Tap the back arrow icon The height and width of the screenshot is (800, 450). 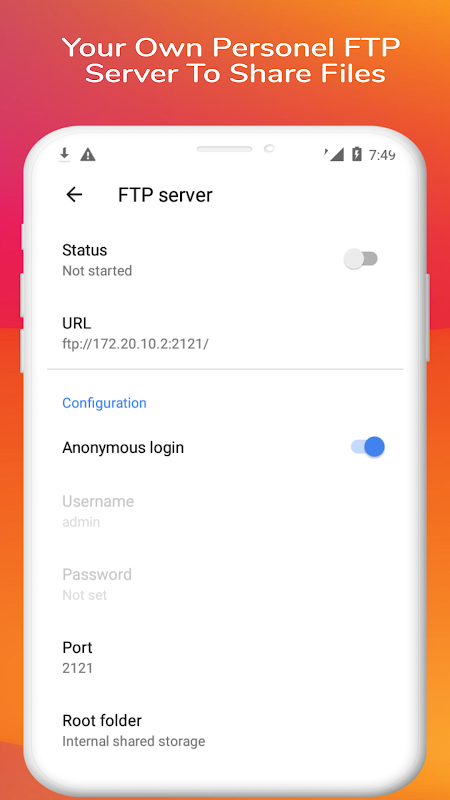pos(74,195)
